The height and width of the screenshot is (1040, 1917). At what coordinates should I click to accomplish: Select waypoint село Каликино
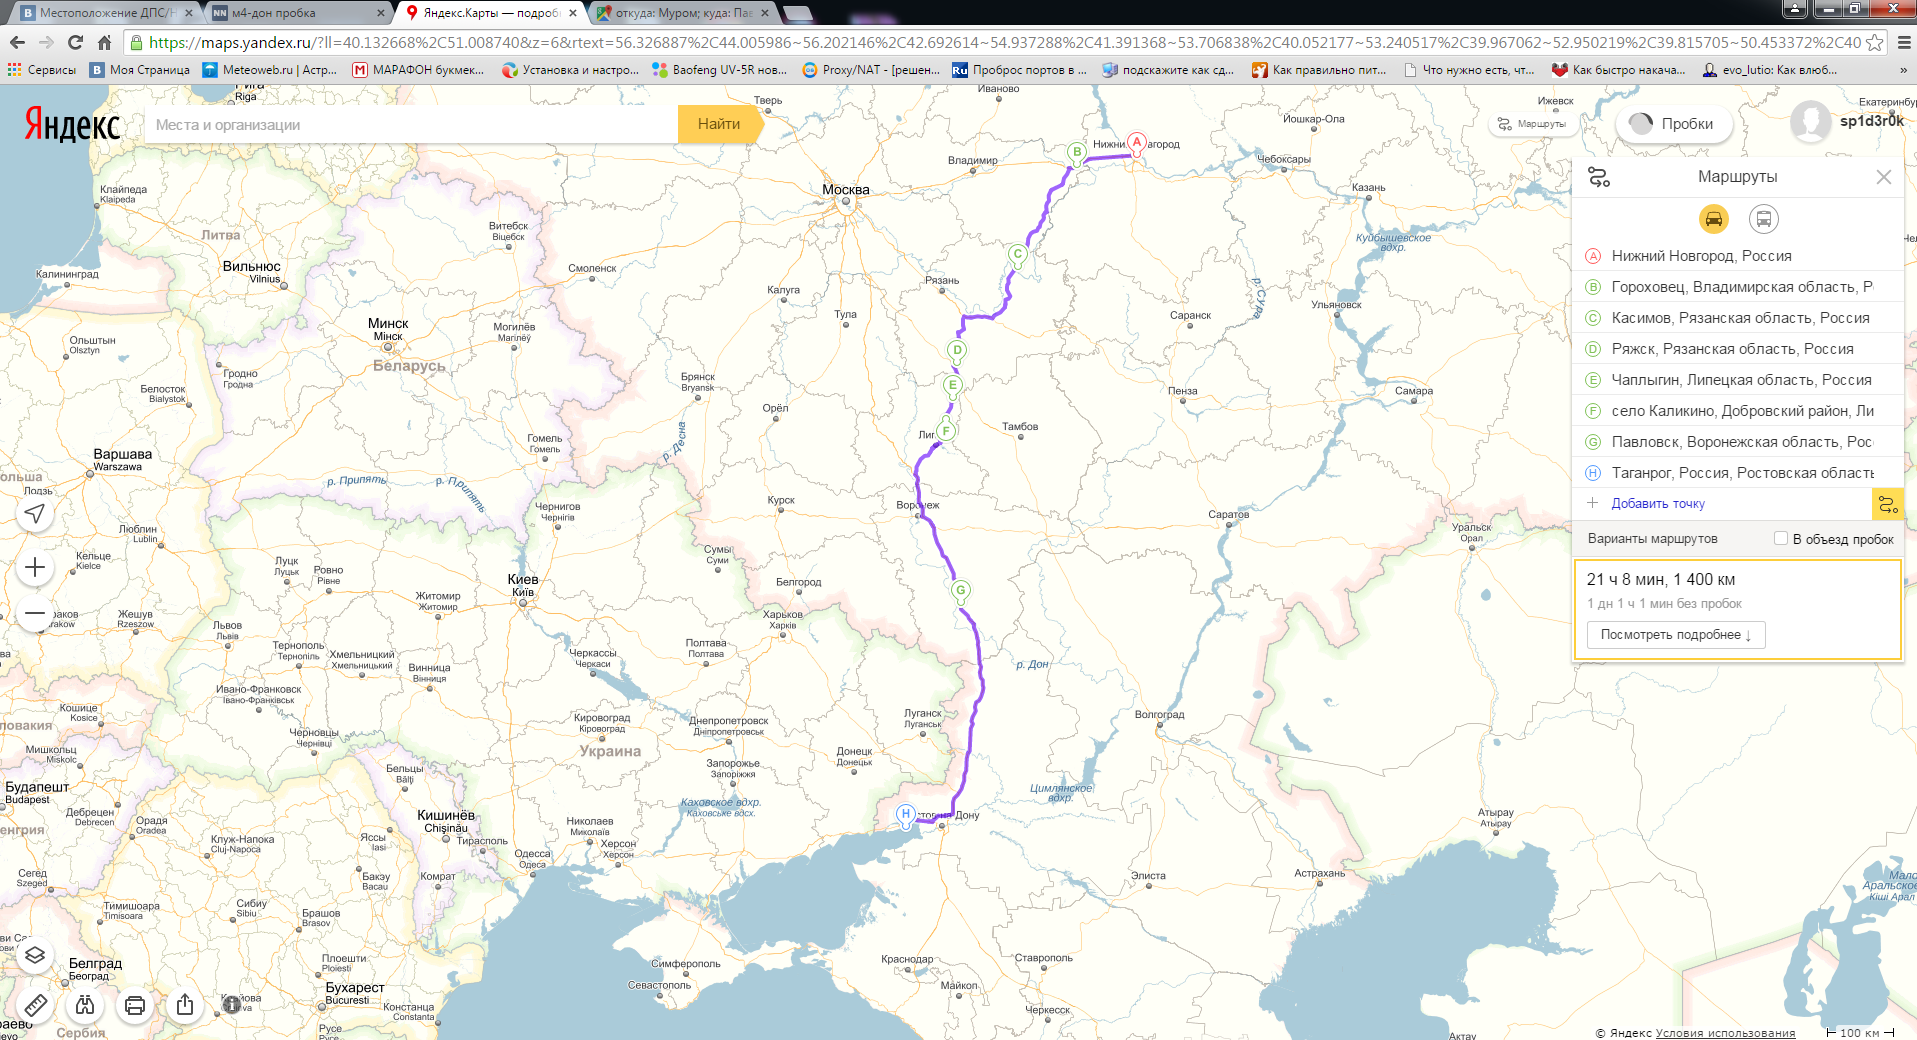(1737, 411)
